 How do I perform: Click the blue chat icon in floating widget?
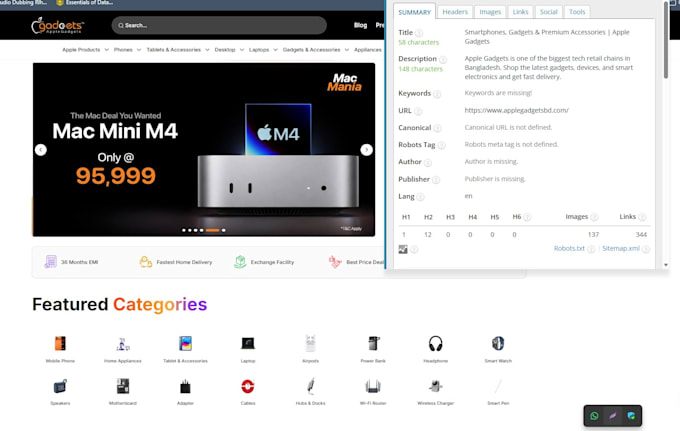click(x=631, y=416)
